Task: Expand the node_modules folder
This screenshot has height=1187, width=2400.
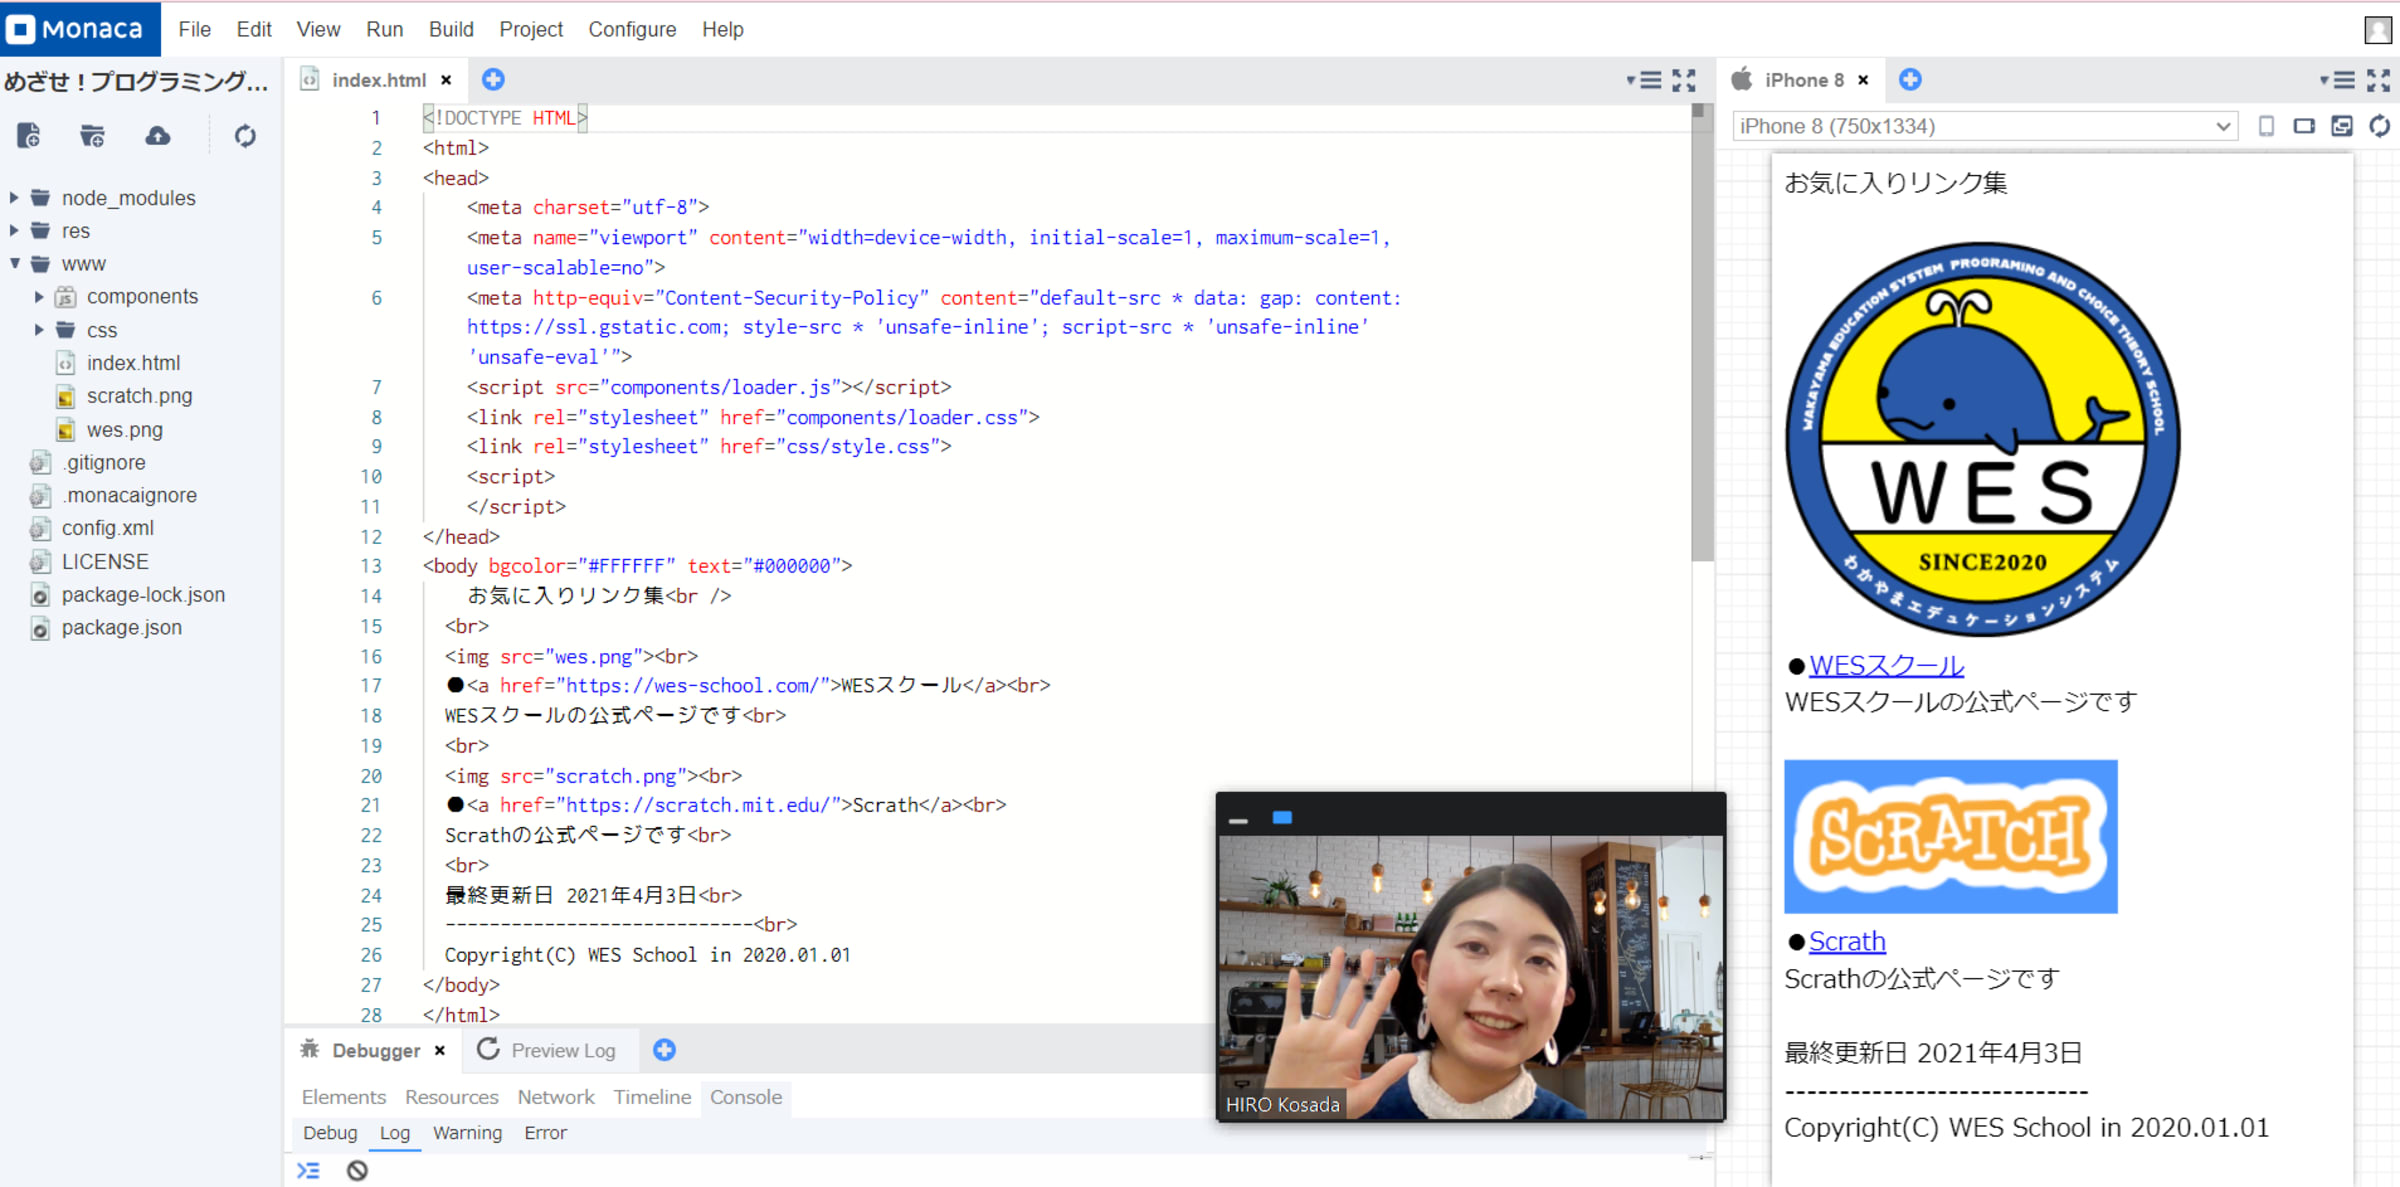Action: [14, 198]
